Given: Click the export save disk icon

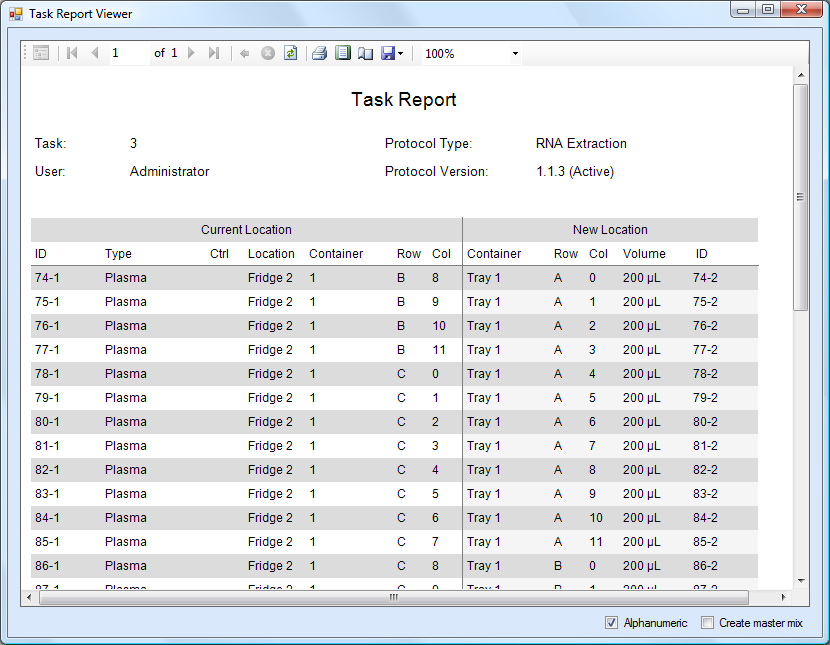Looking at the screenshot, I should click(388, 53).
